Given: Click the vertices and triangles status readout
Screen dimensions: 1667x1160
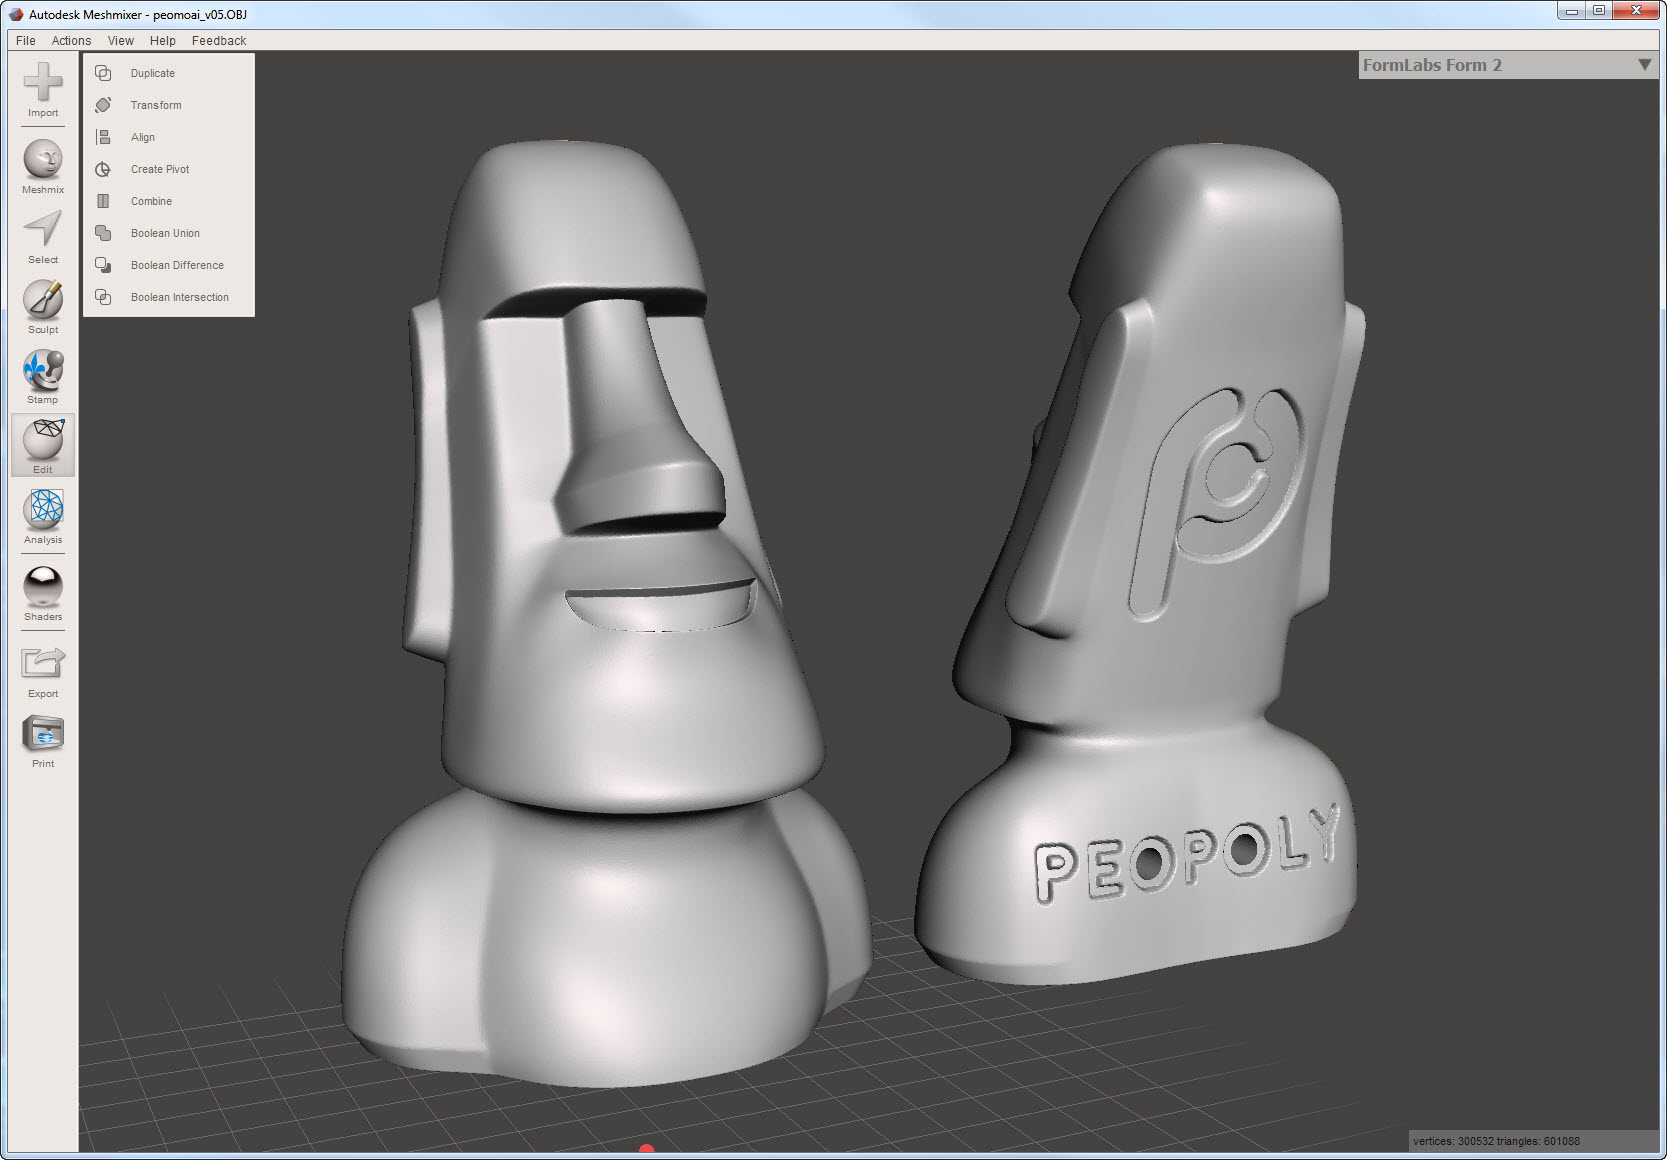Looking at the screenshot, I should pyautogui.click(x=1496, y=1141).
